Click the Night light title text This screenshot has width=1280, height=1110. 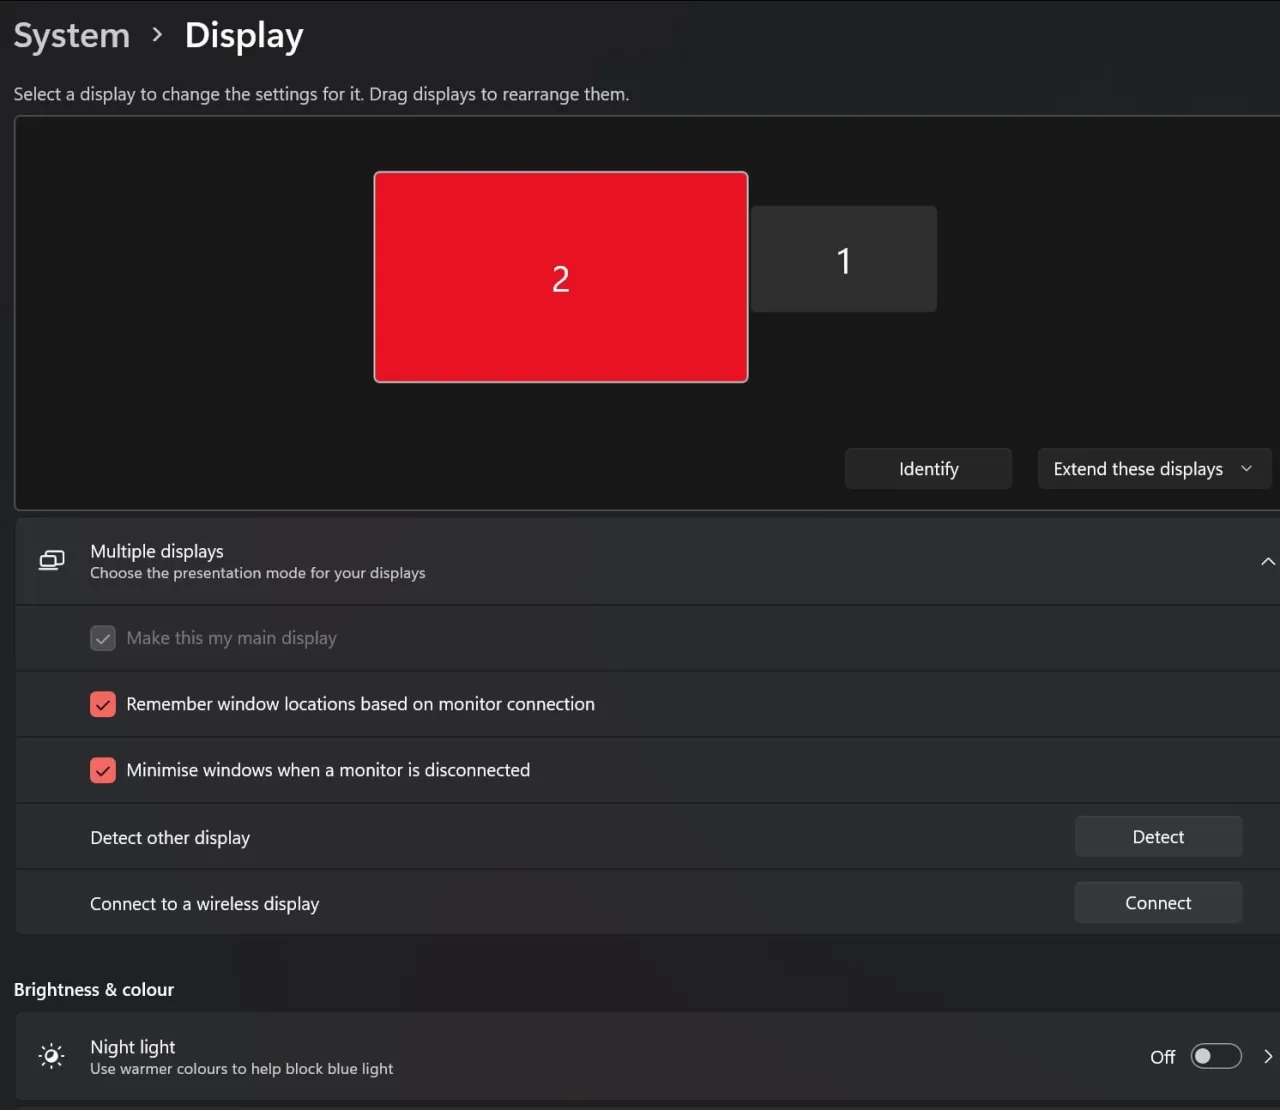pyautogui.click(x=133, y=1047)
